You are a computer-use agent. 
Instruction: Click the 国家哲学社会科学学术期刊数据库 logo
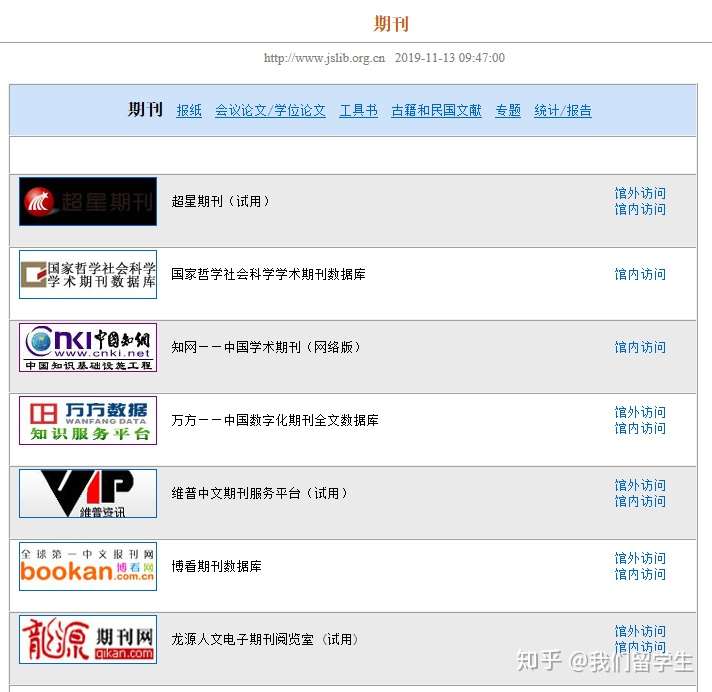88,274
